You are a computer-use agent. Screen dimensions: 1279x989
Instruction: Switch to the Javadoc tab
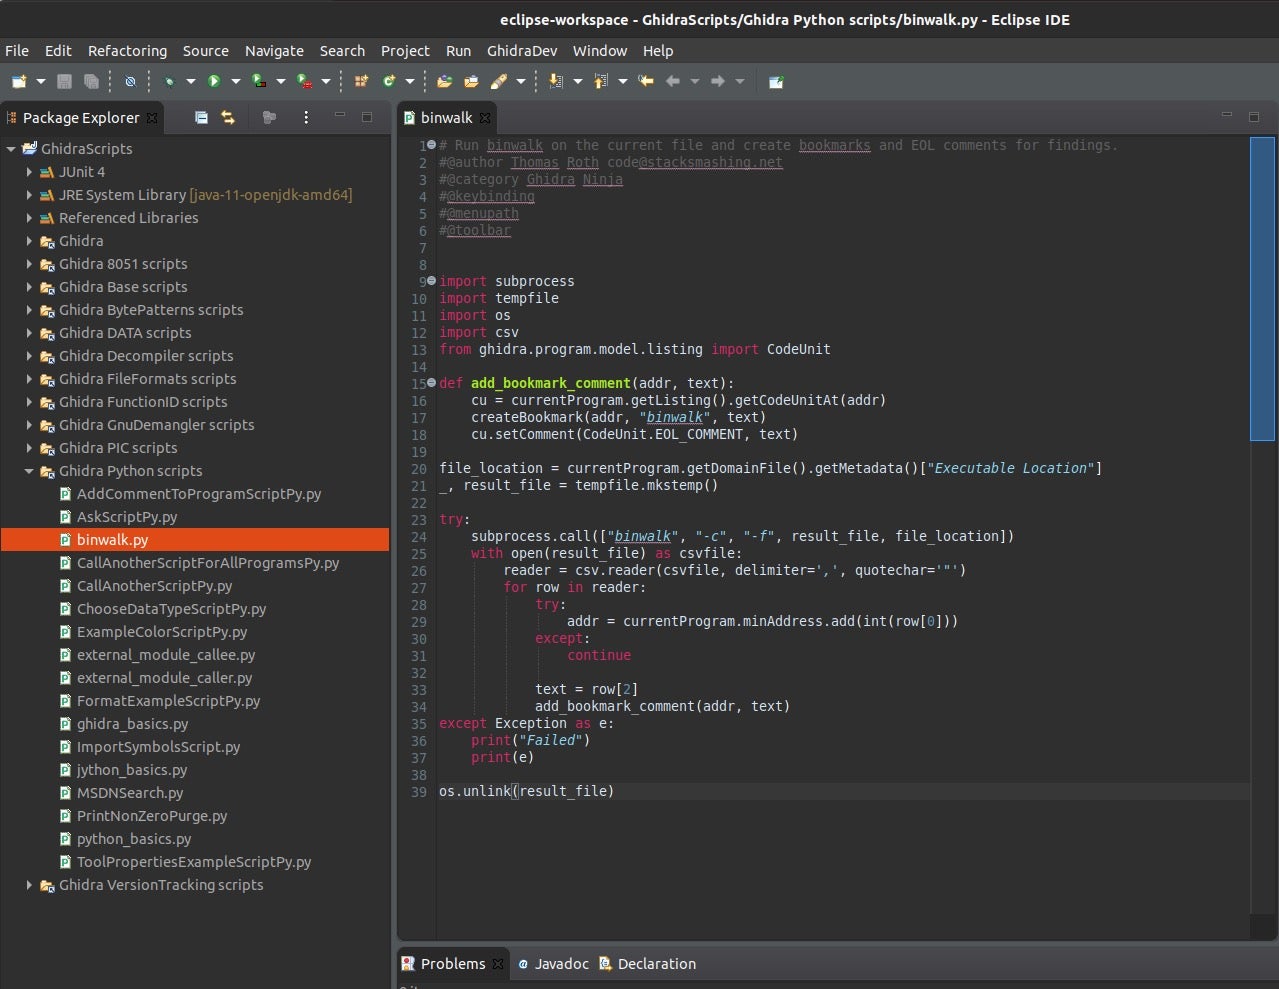(560, 964)
